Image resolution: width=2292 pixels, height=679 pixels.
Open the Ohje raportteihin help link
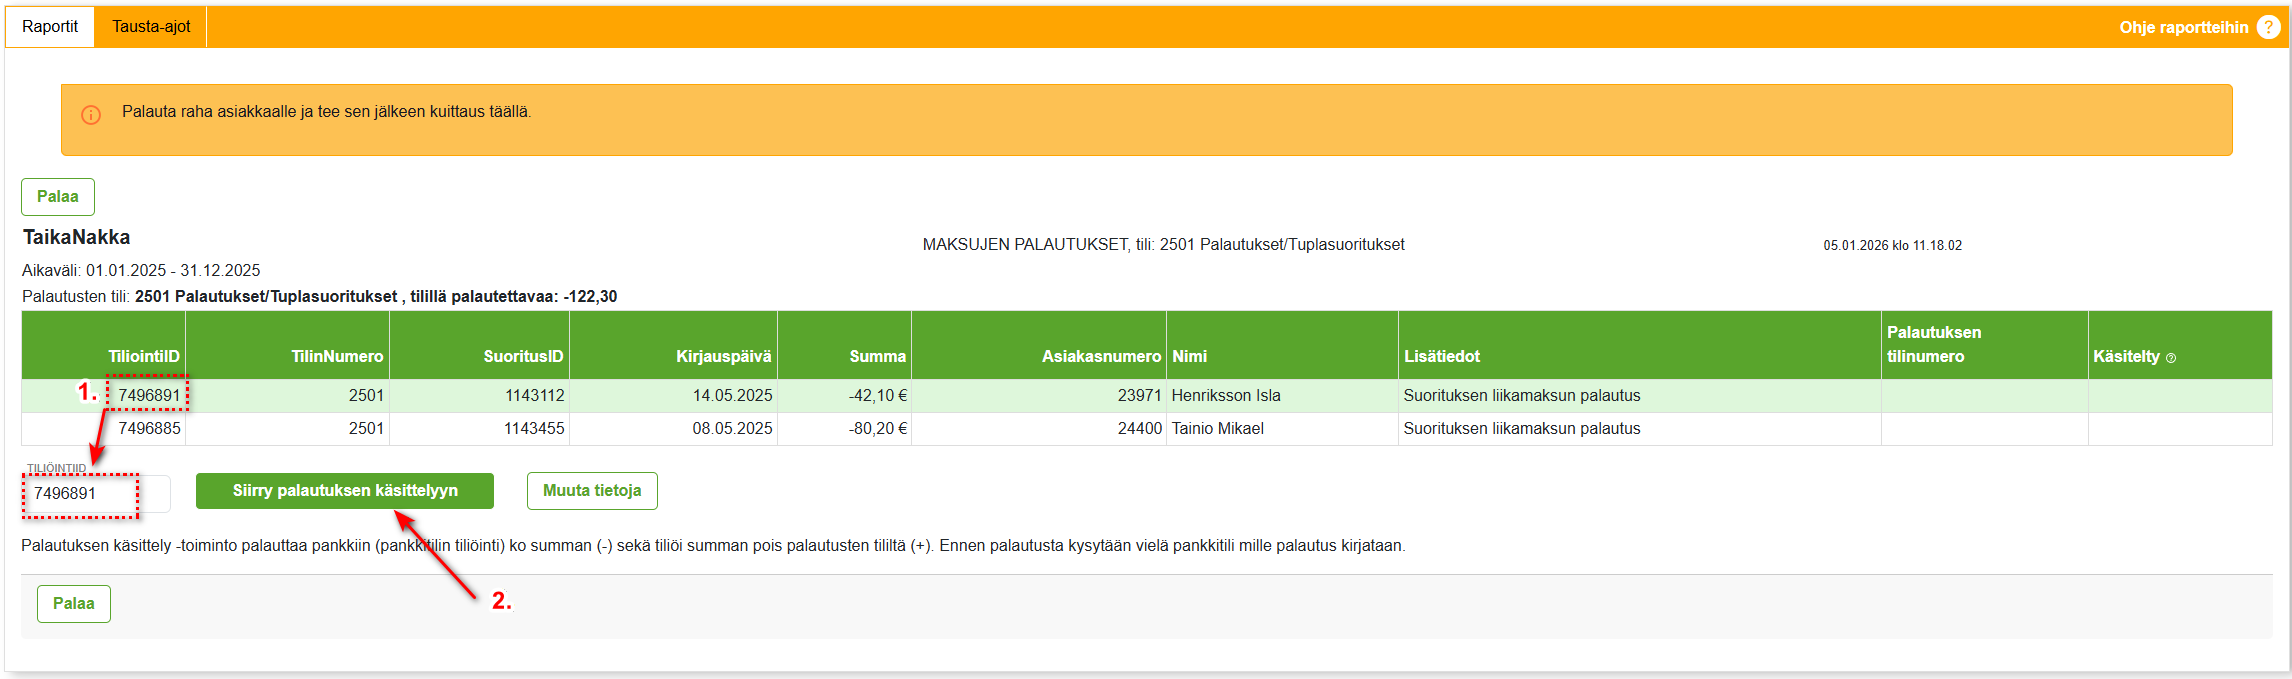click(2183, 27)
